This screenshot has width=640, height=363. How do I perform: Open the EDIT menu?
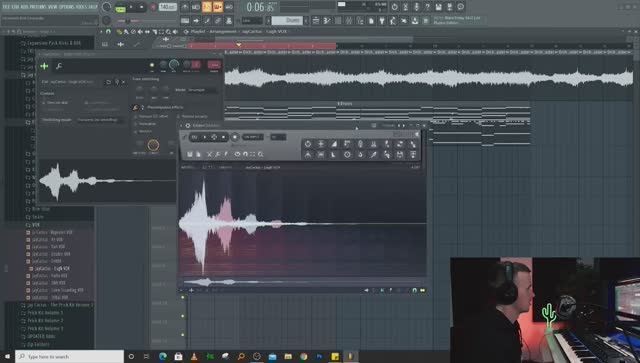coord(15,7)
